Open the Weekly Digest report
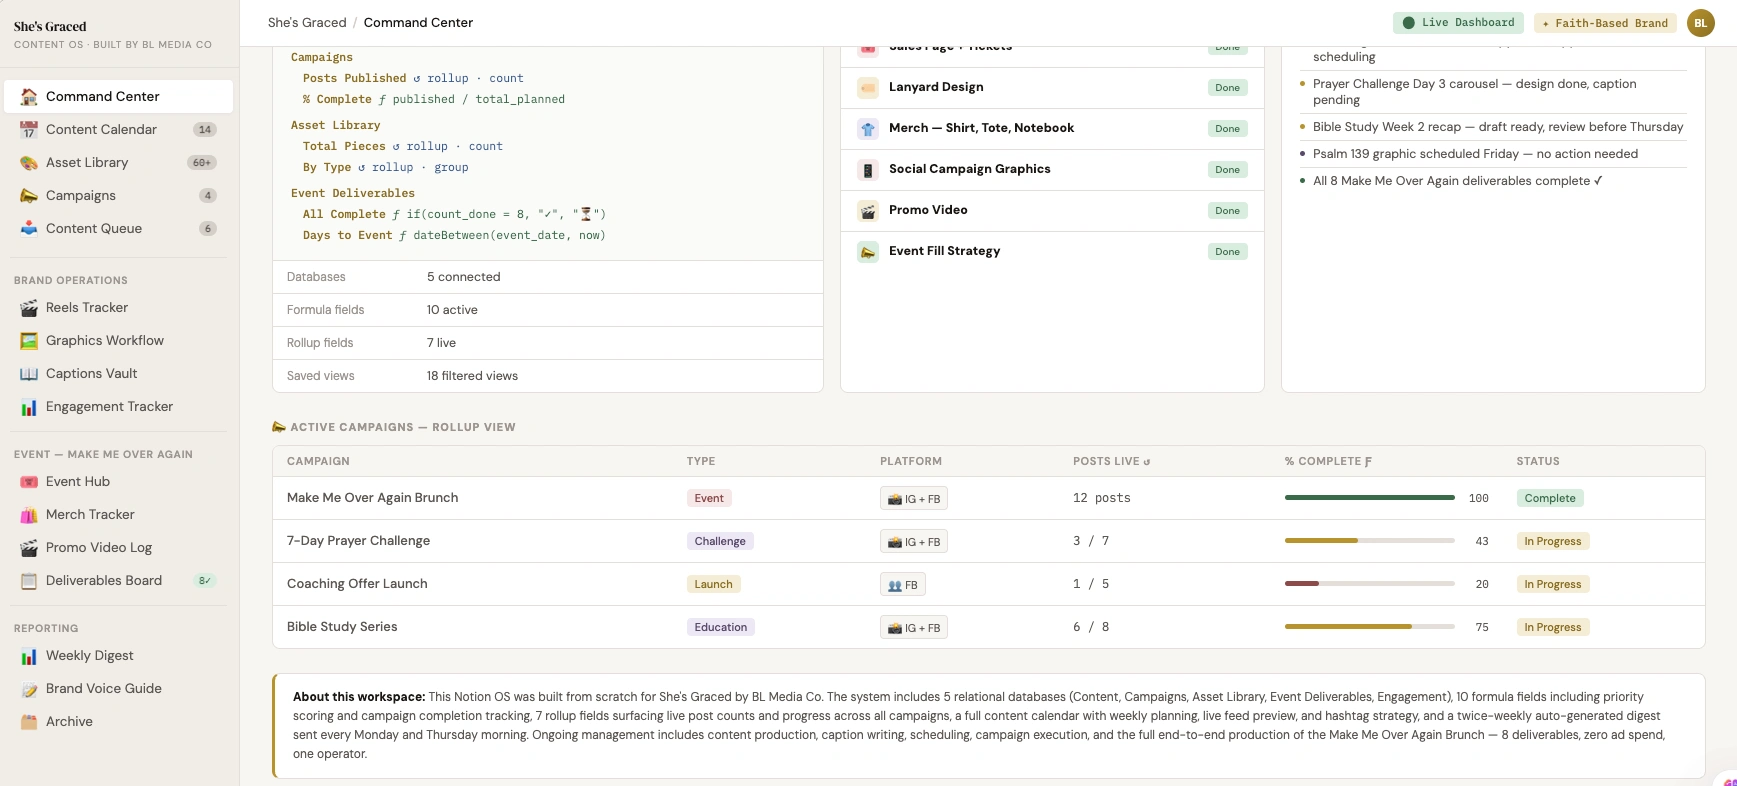Viewport: 1737px width, 786px height. click(x=90, y=656)
